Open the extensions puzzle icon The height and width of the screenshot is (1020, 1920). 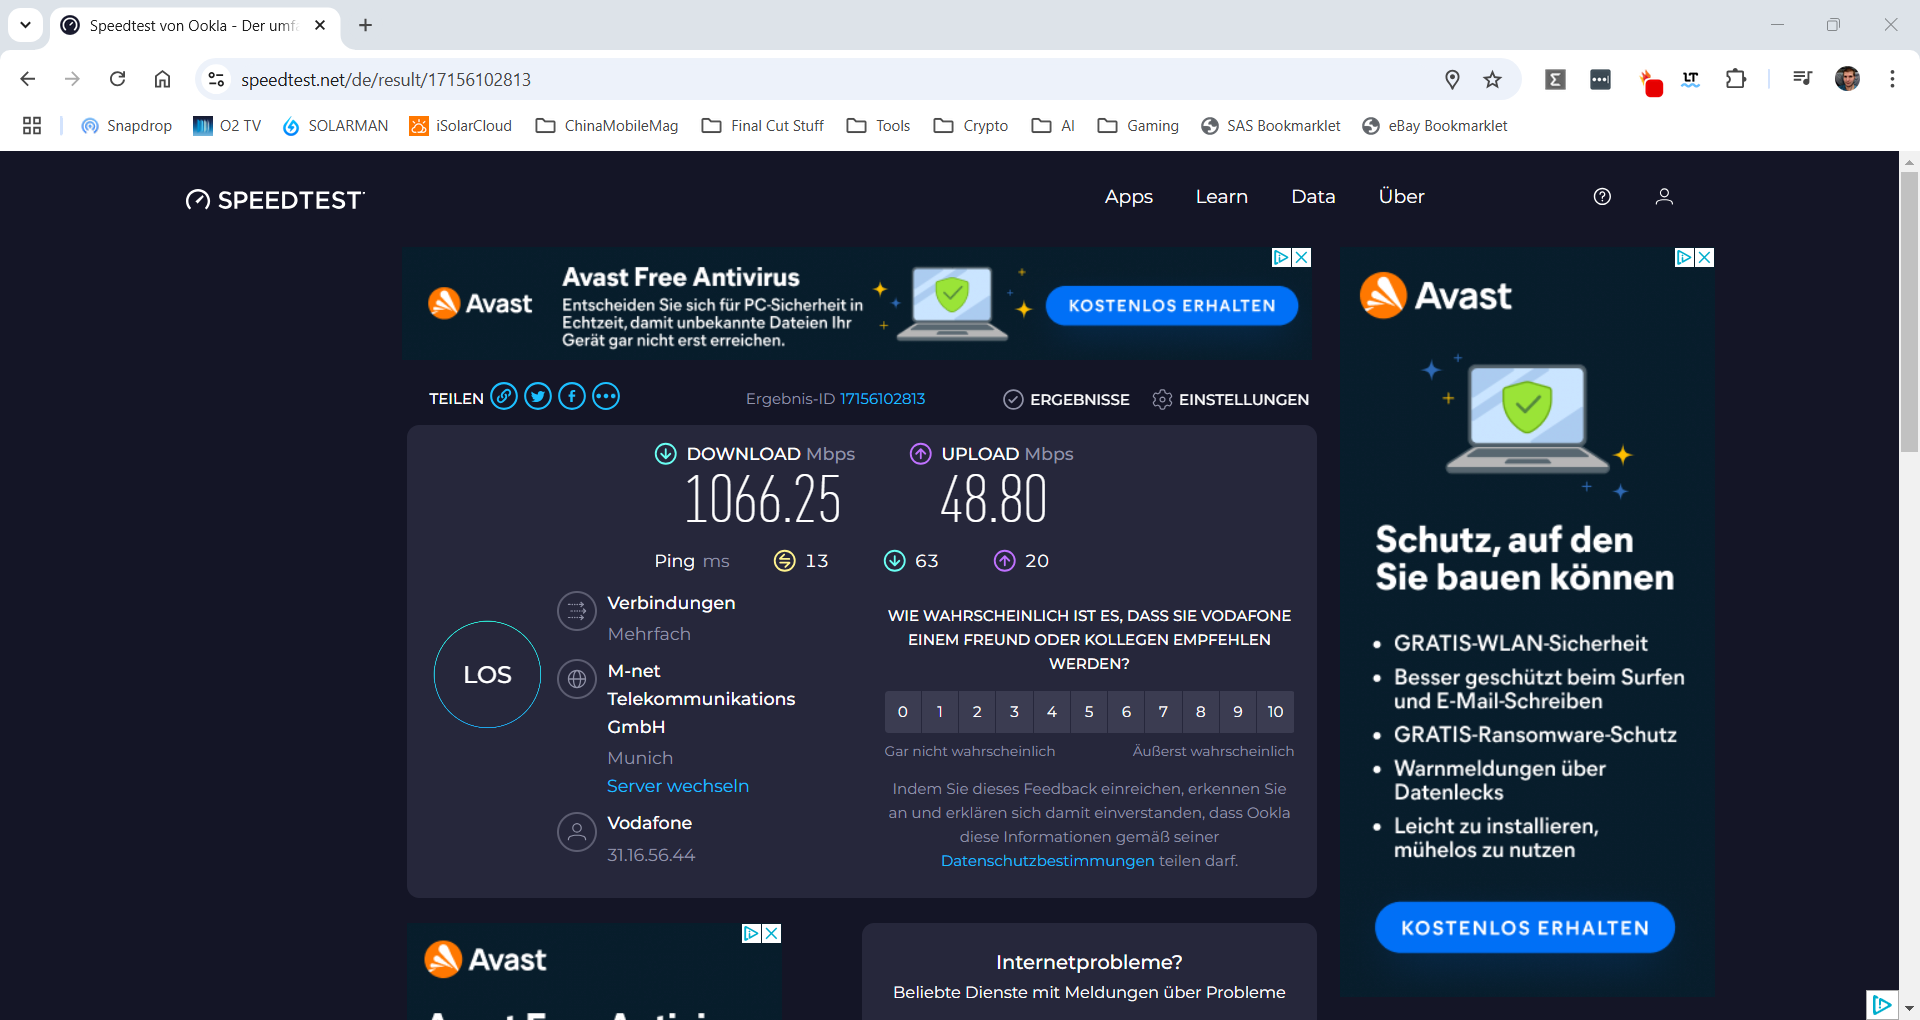(1736, 79)
